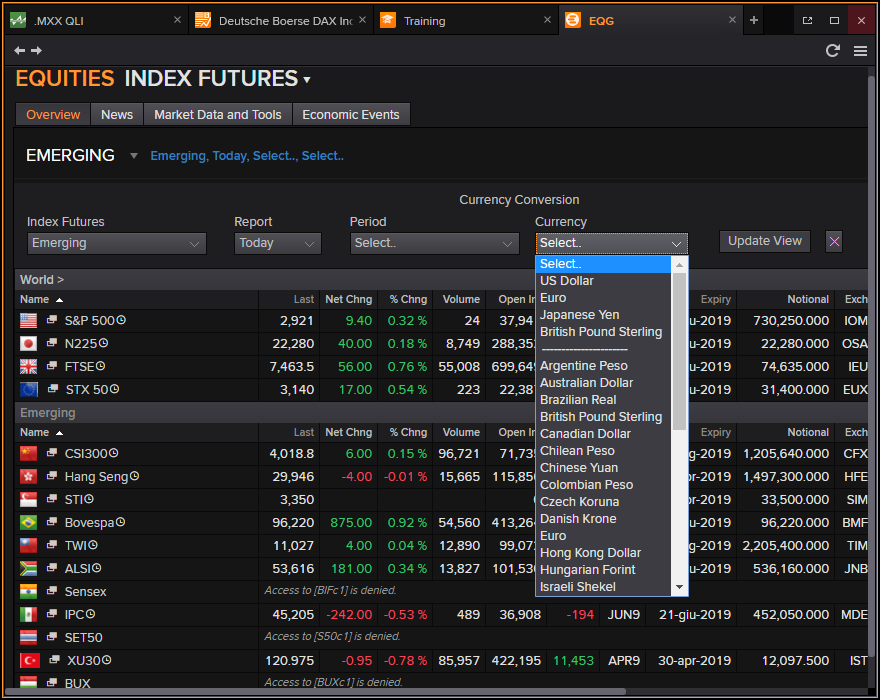
Task: Open the Economic Events tab
Action: [x=351, y=115]
